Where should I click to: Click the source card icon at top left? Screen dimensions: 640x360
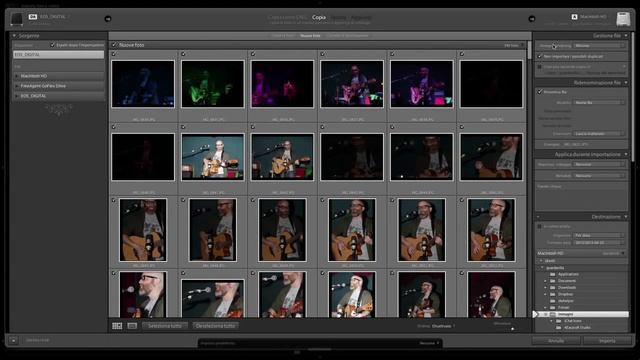click(17, 18)
